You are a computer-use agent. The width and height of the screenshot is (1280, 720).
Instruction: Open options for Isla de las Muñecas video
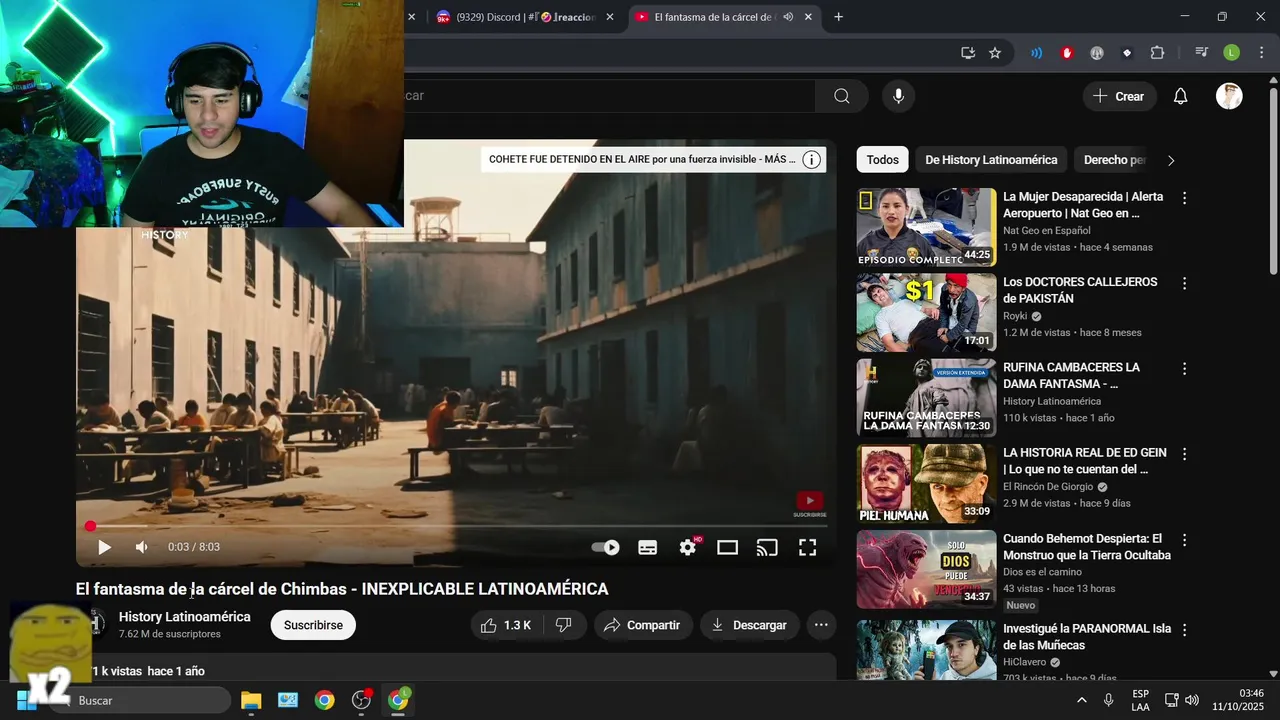tap(1184, 630)
